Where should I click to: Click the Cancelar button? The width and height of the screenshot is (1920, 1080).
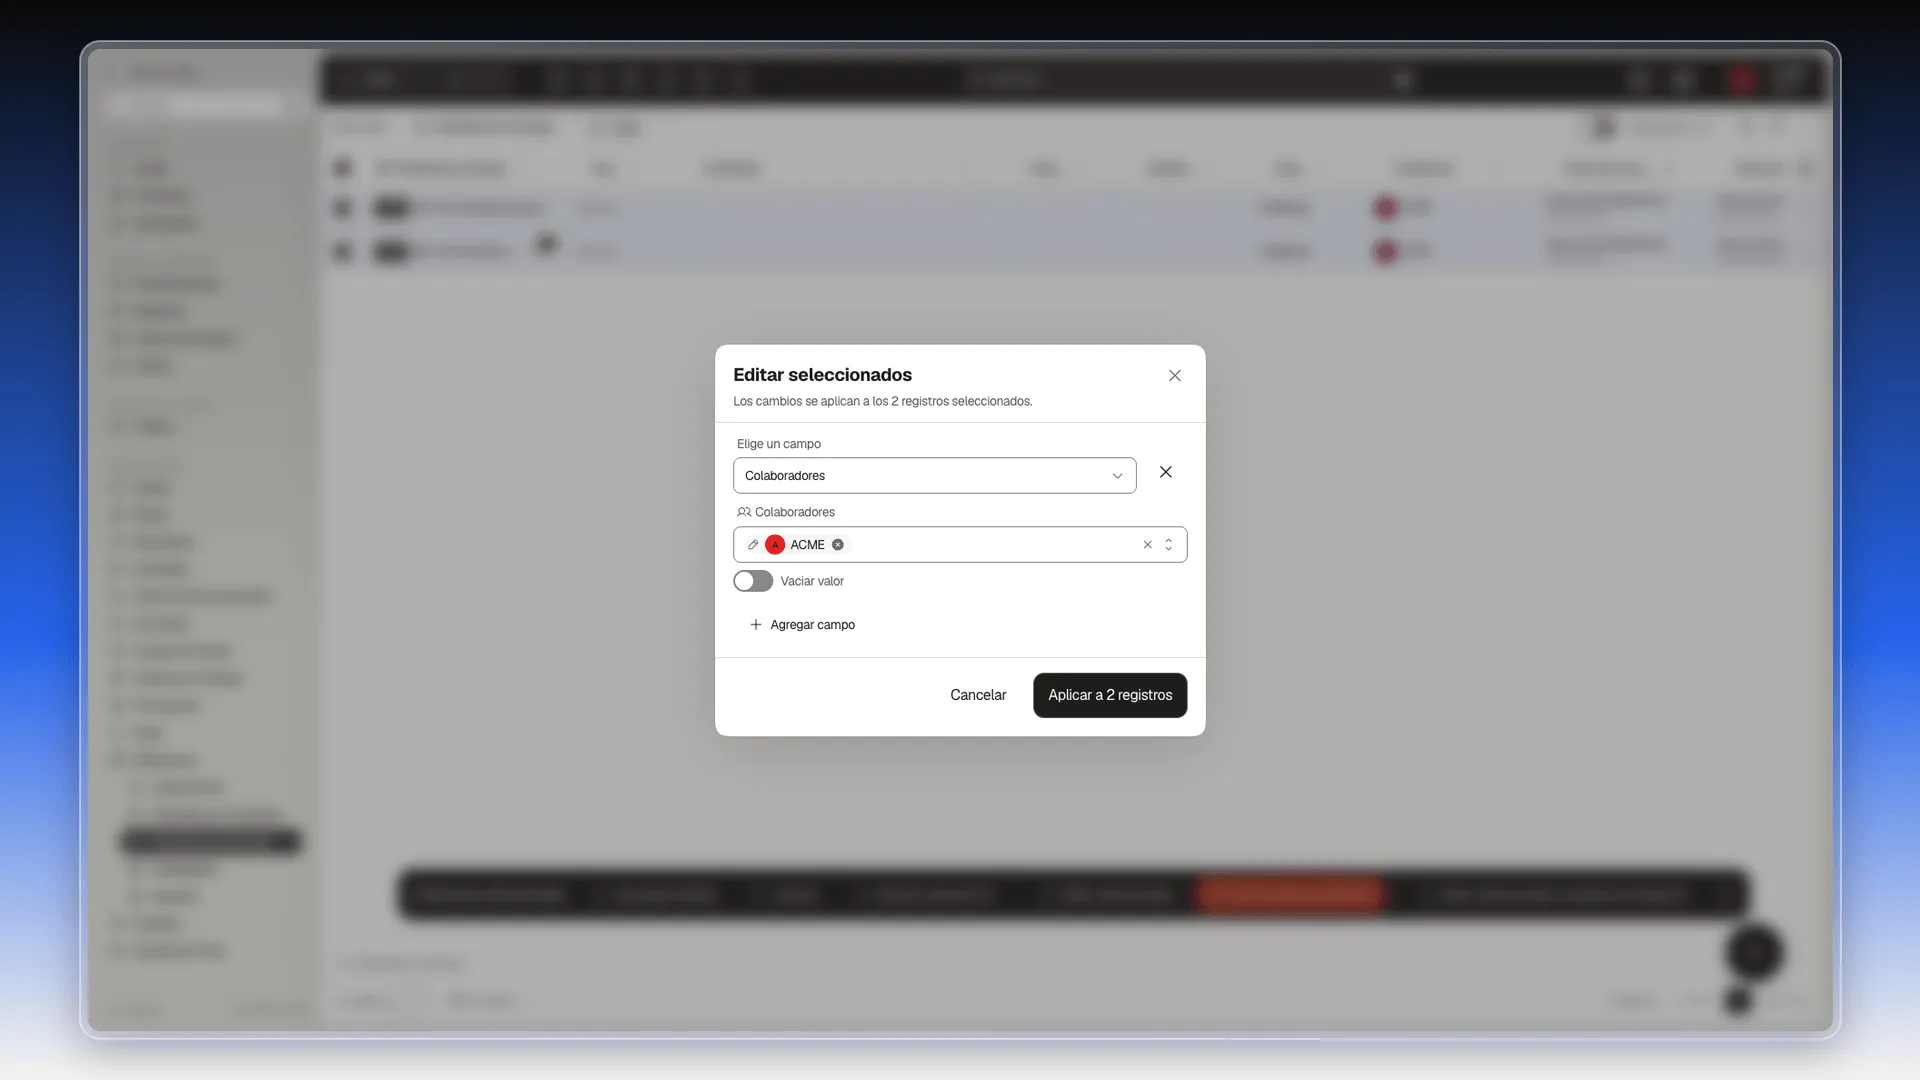coord(978,695)
